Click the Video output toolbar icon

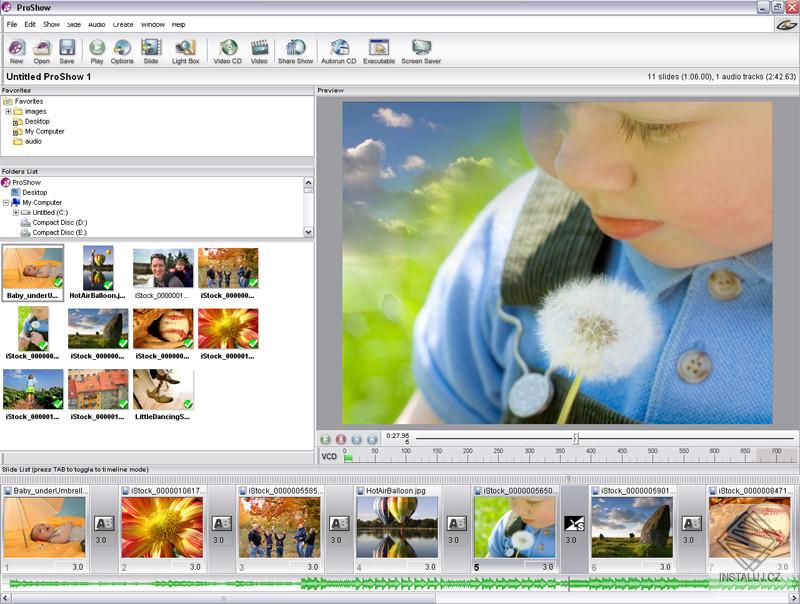coord(259,52)
